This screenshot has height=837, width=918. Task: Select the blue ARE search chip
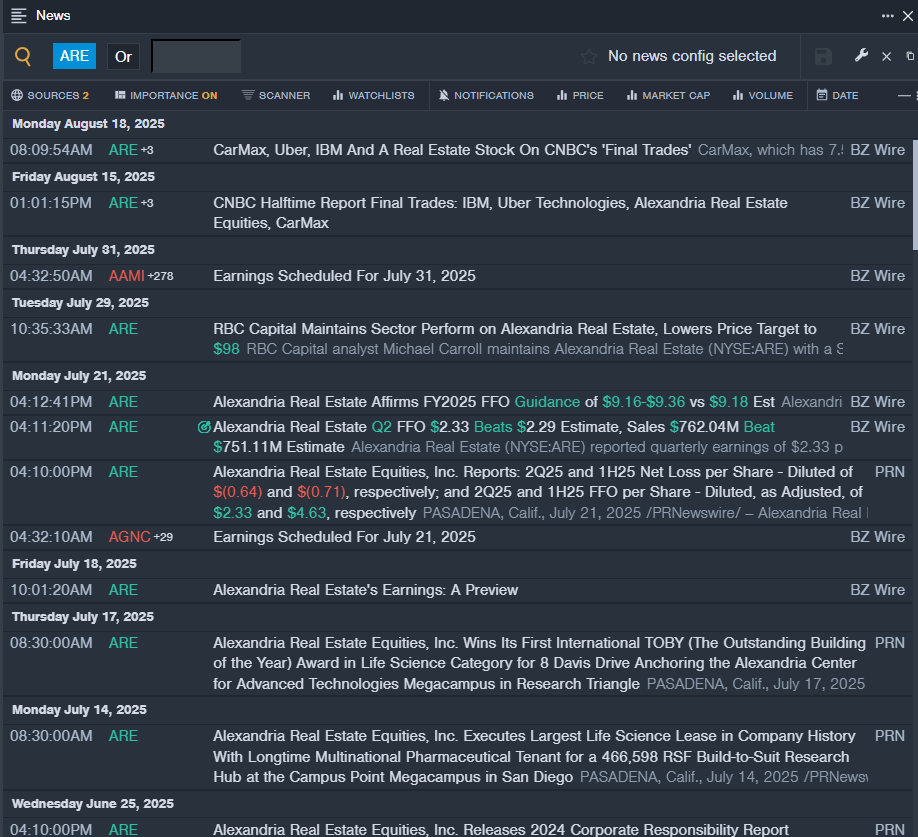[74, 56]
